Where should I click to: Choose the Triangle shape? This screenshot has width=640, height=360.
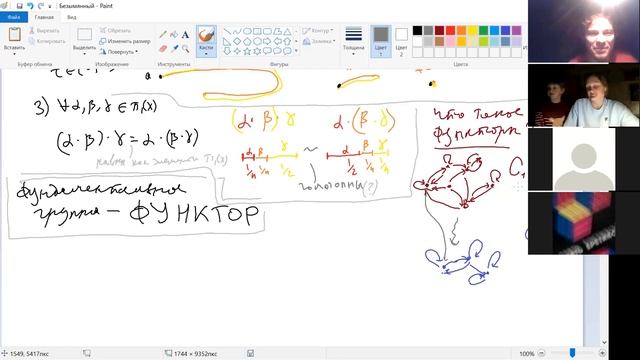pos(287,31)
